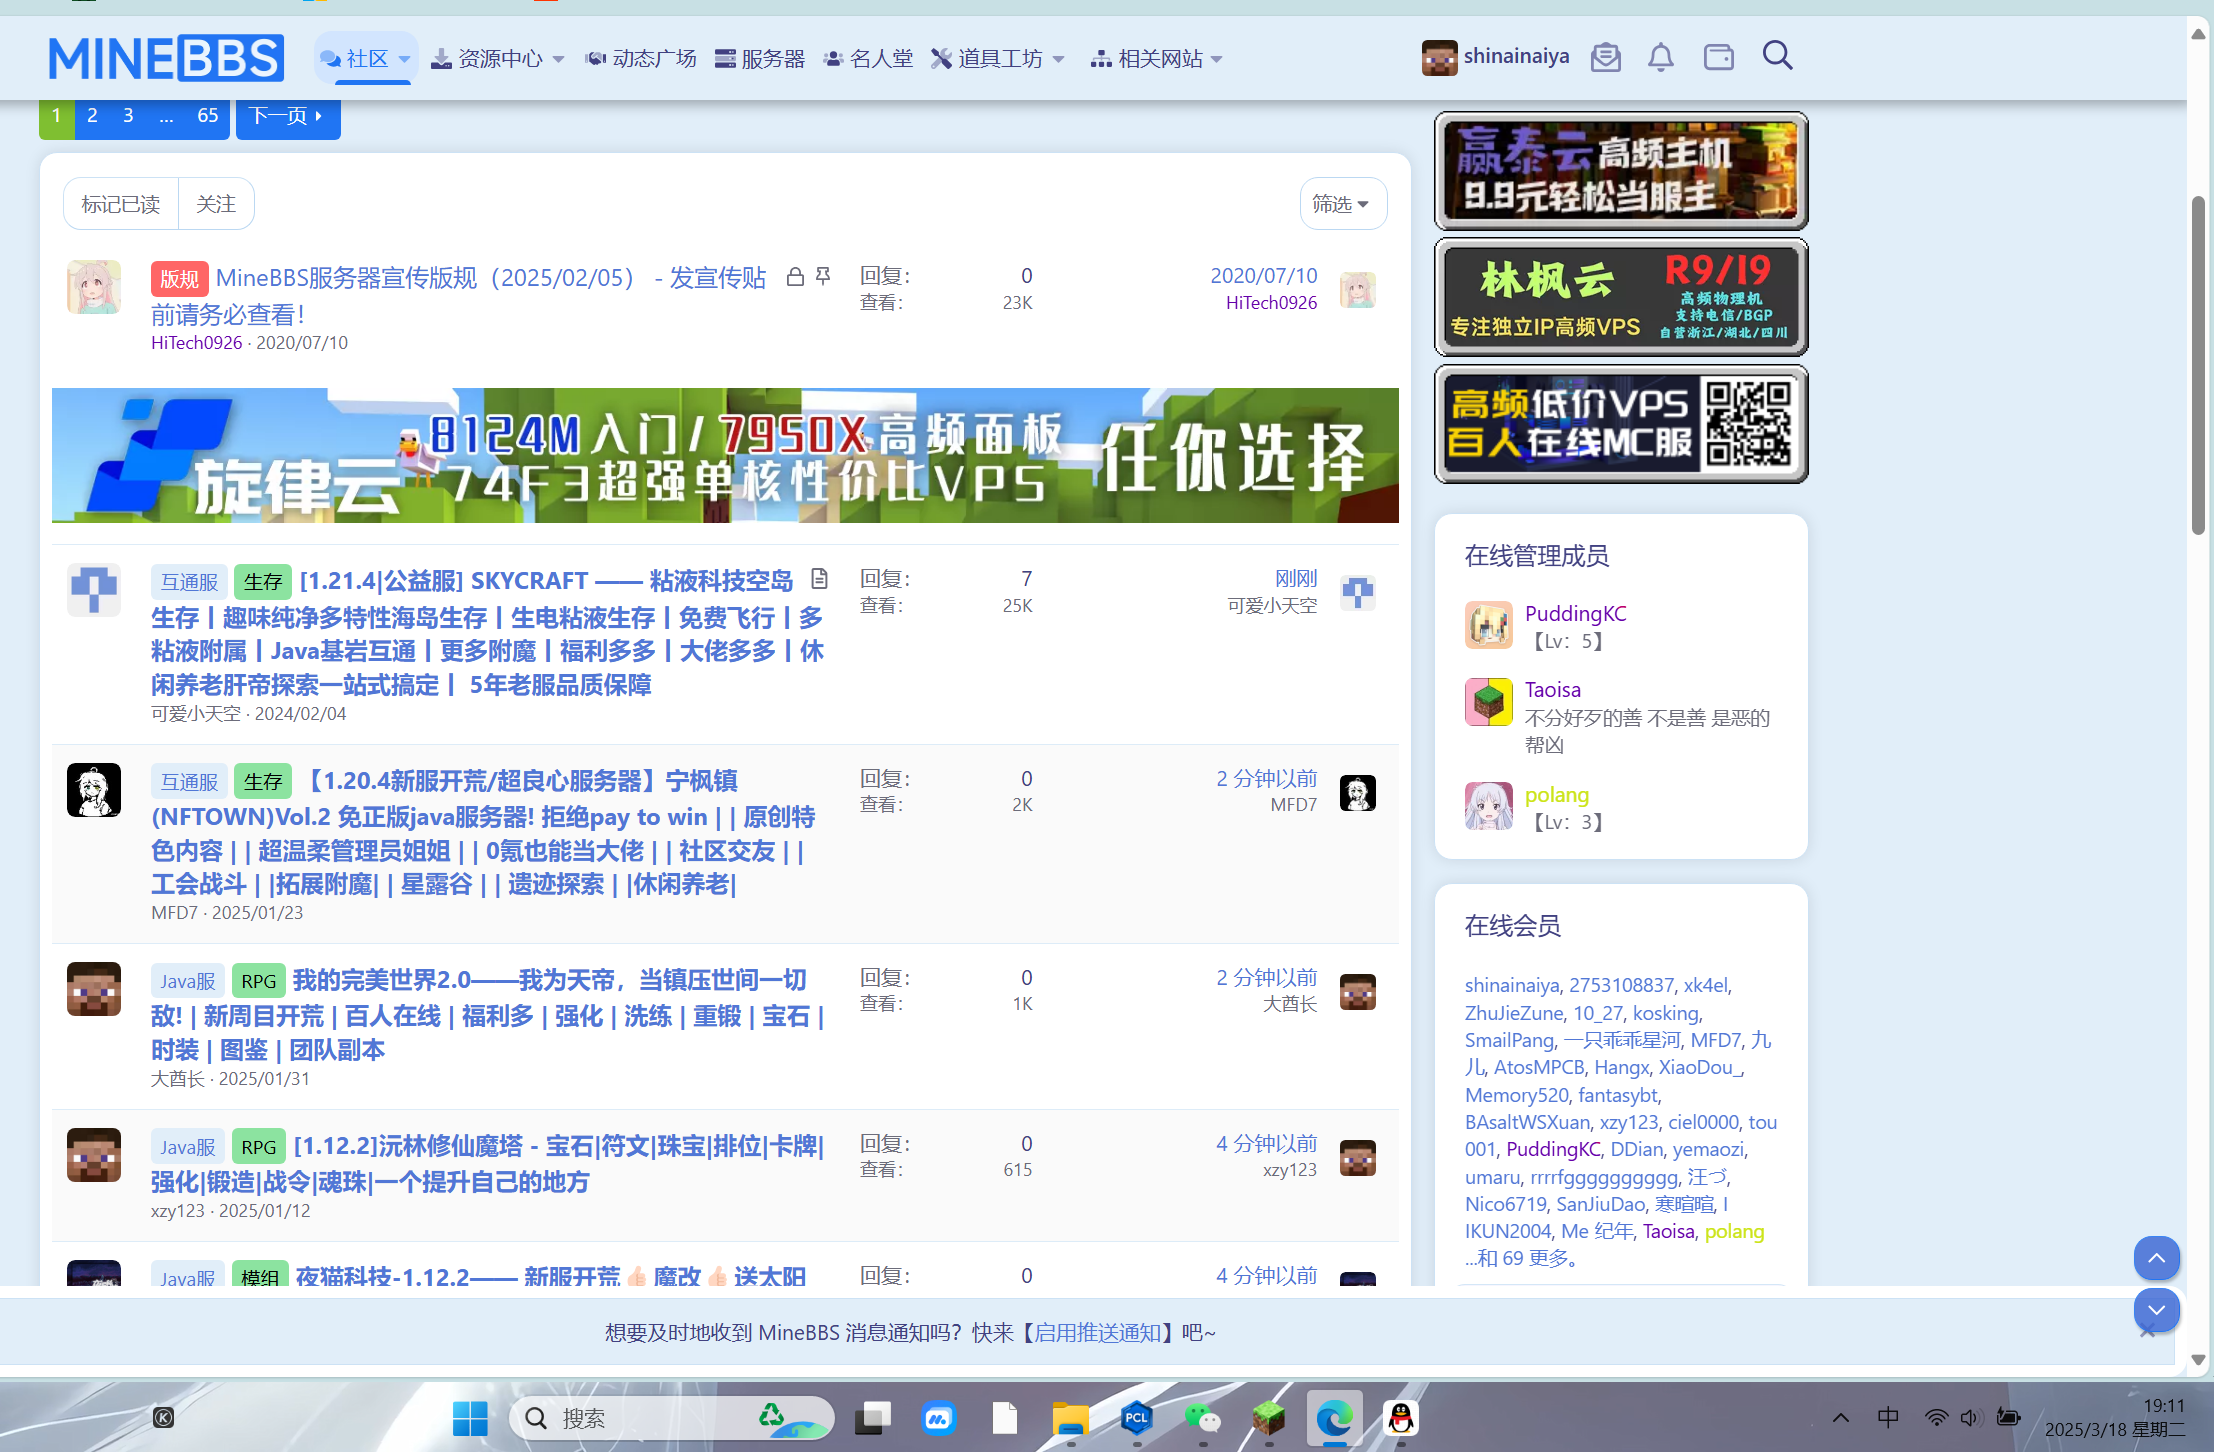Click PuddingKC avatar in online staff

pos(1489,625)
